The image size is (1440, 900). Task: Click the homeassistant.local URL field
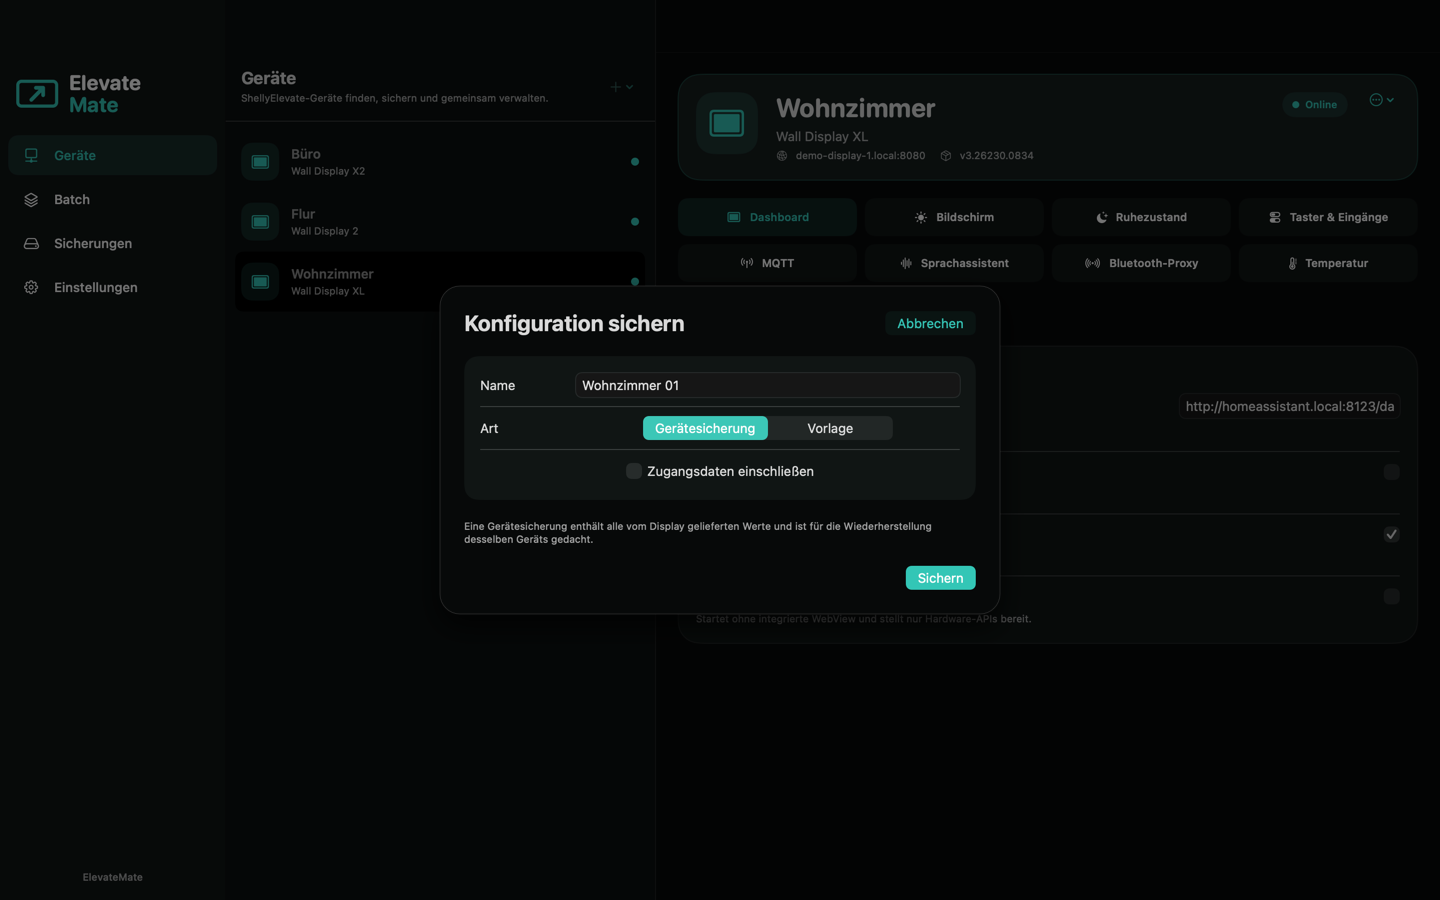[x=1289, y=406]
